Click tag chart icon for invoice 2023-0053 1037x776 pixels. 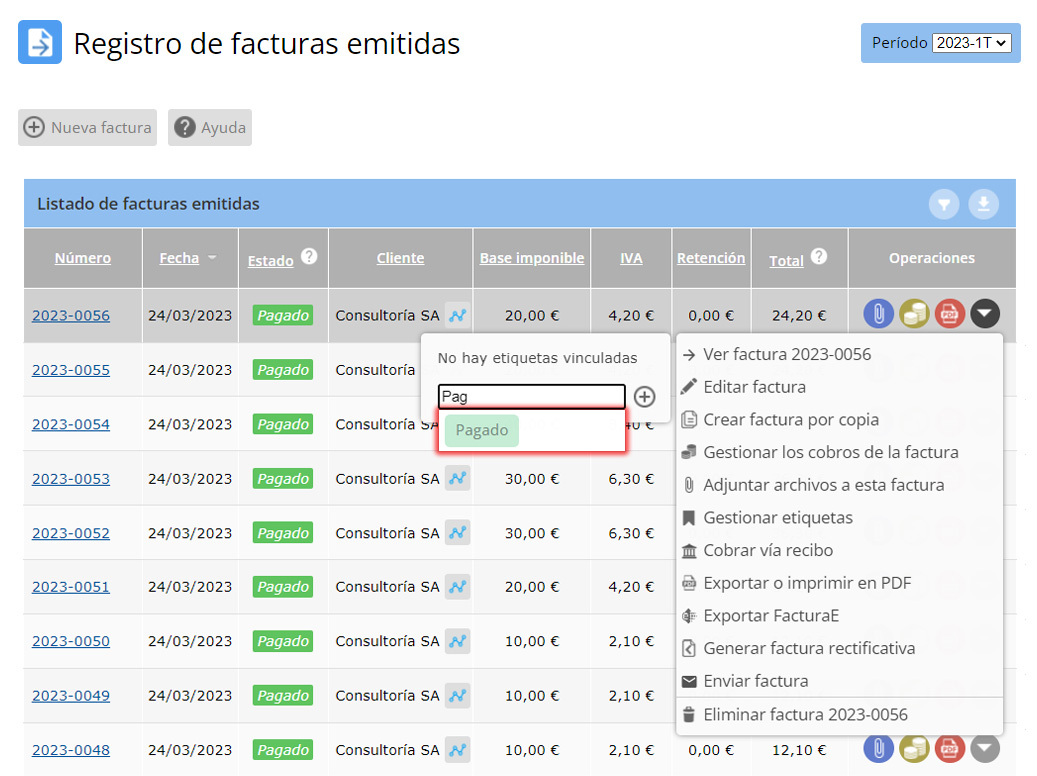click(458, 478)
